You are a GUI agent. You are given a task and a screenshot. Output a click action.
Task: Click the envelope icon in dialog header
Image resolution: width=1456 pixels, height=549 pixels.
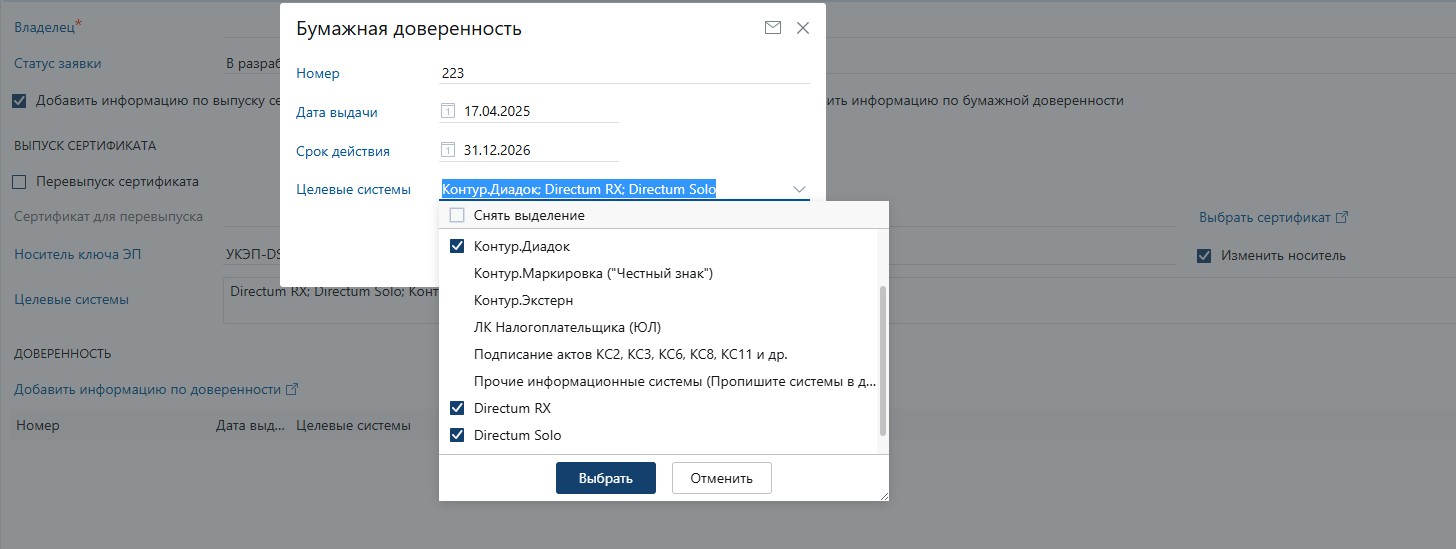[x=772, y=28]
